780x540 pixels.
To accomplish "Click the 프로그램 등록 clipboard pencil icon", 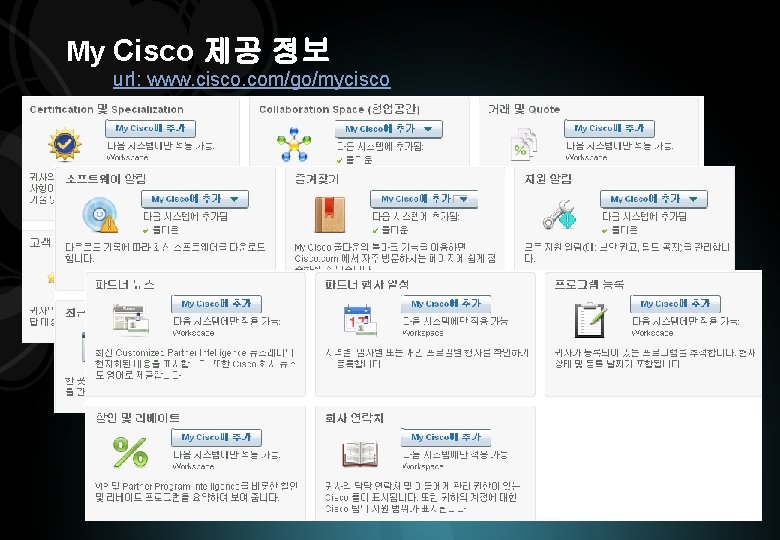I will (x=590, y=320).
